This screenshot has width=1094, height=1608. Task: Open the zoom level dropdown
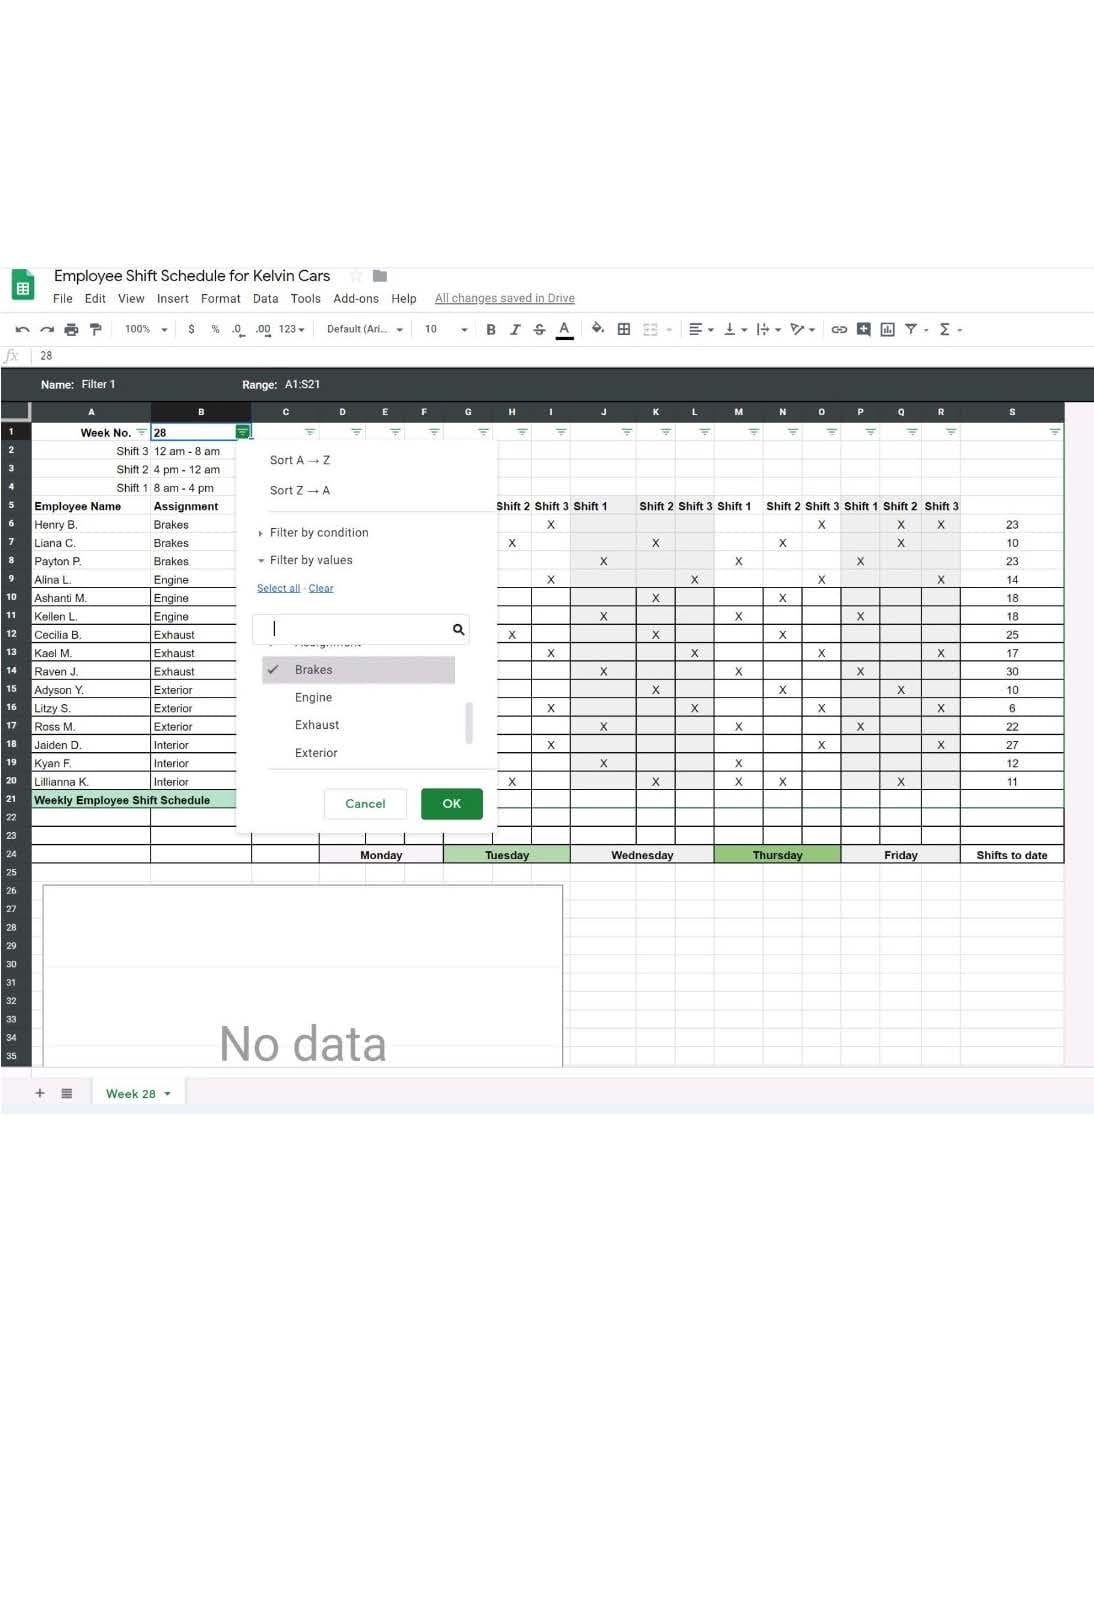(x=146, y=329)
